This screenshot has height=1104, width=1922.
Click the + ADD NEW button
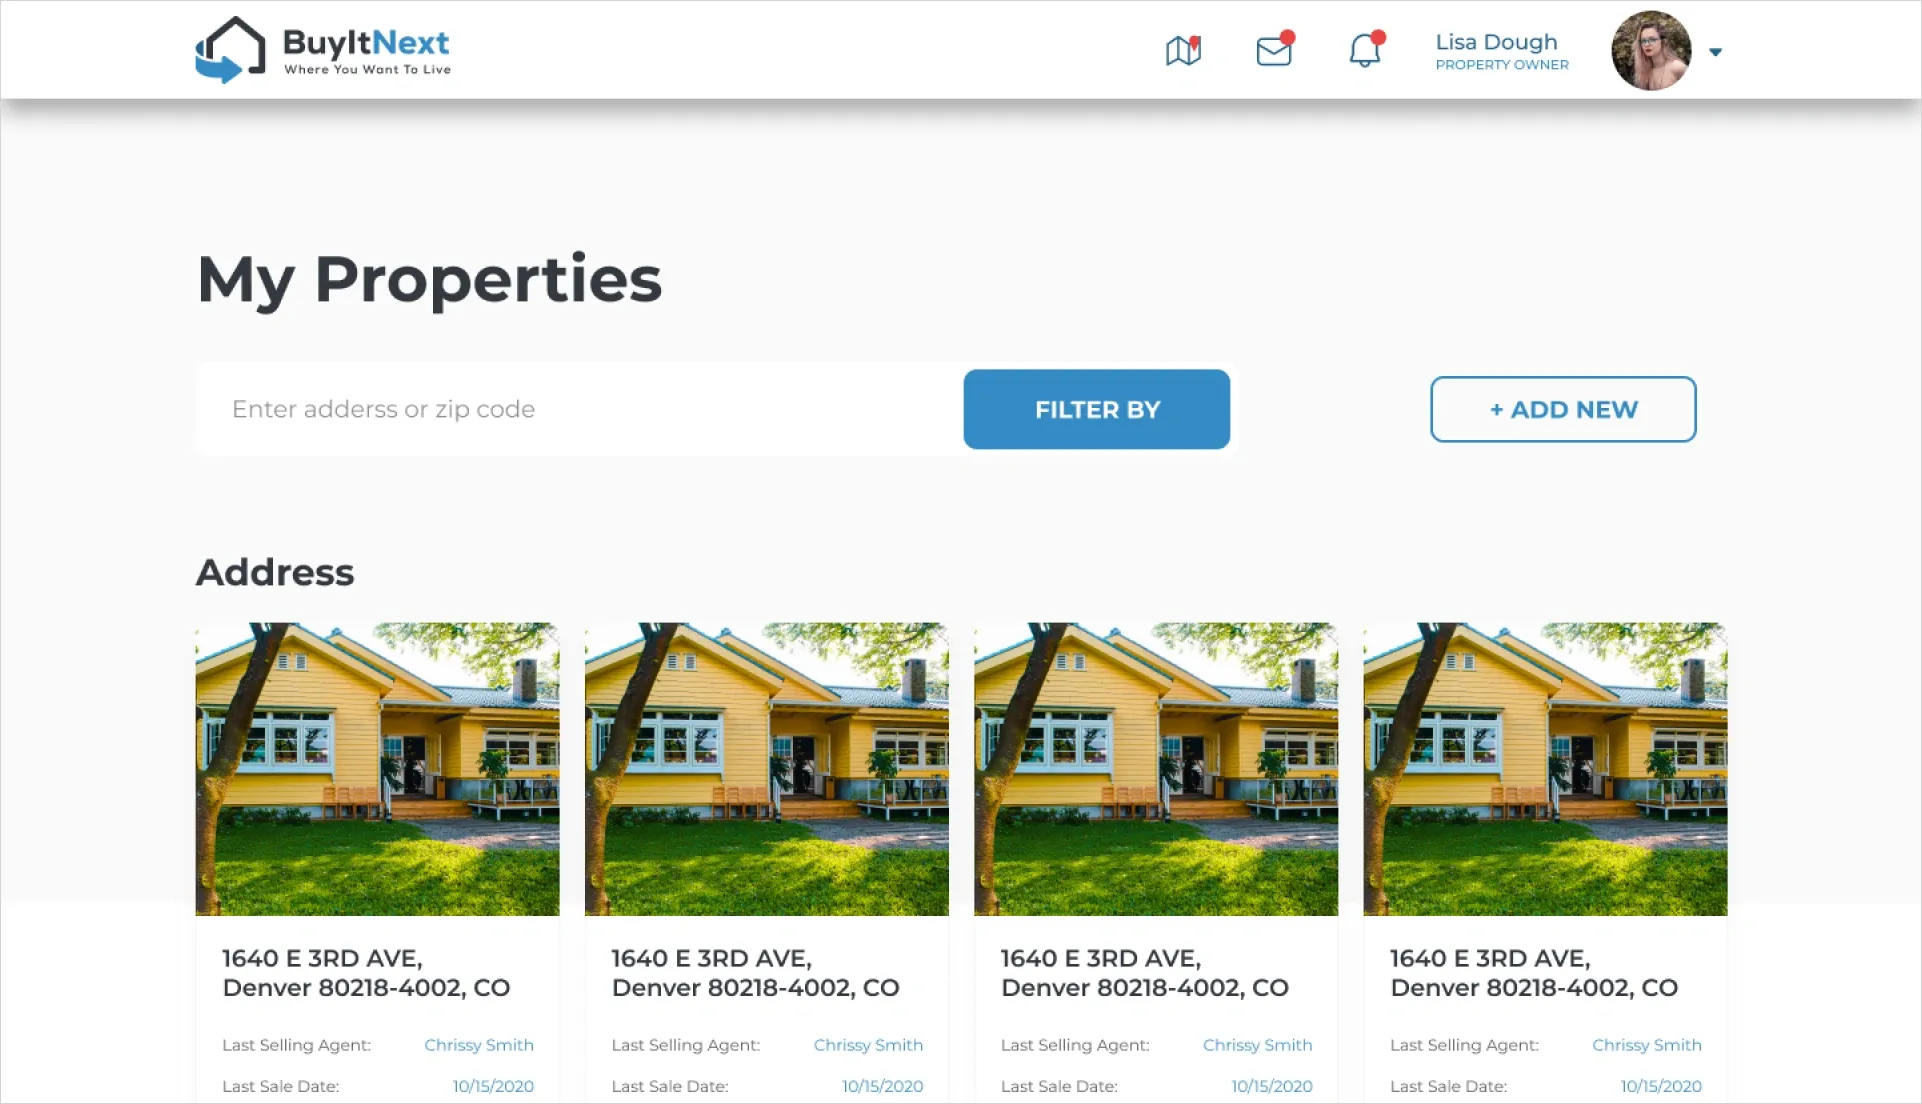[1563, 409]
